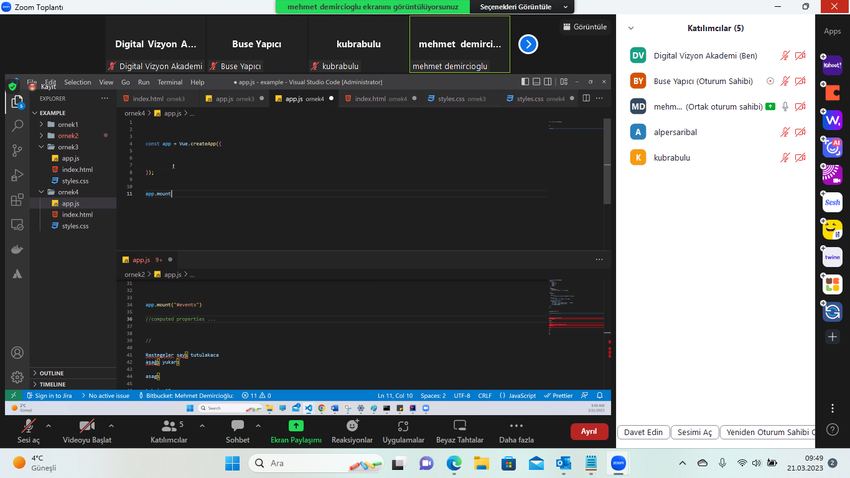Open the Manage gear icon in VS Code
This screenshot has height=478, width=850.
[17, 377]
